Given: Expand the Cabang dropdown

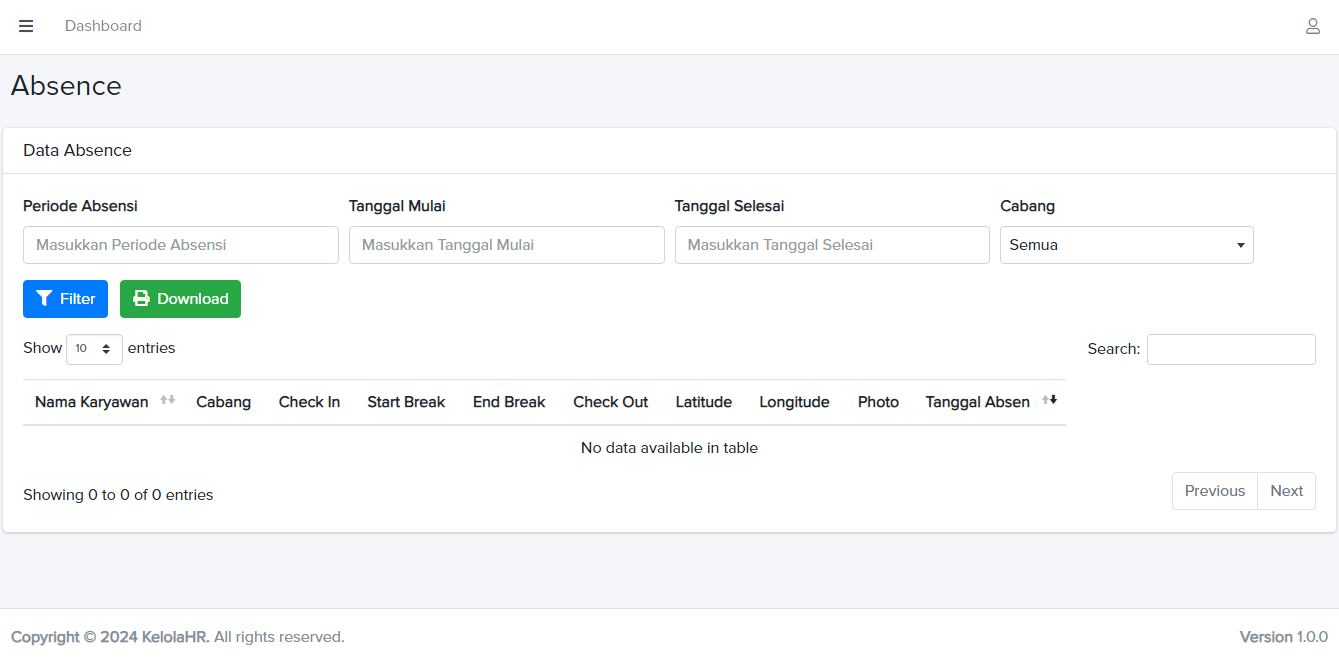Looking at the screenshot, I should pos(1126,245).
